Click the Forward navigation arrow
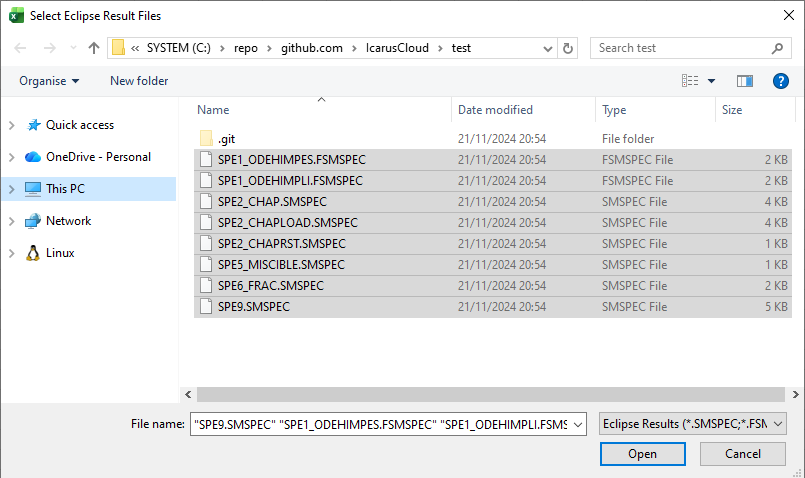Viewport: 805px width, 478px height. click(x=49, y=48)
